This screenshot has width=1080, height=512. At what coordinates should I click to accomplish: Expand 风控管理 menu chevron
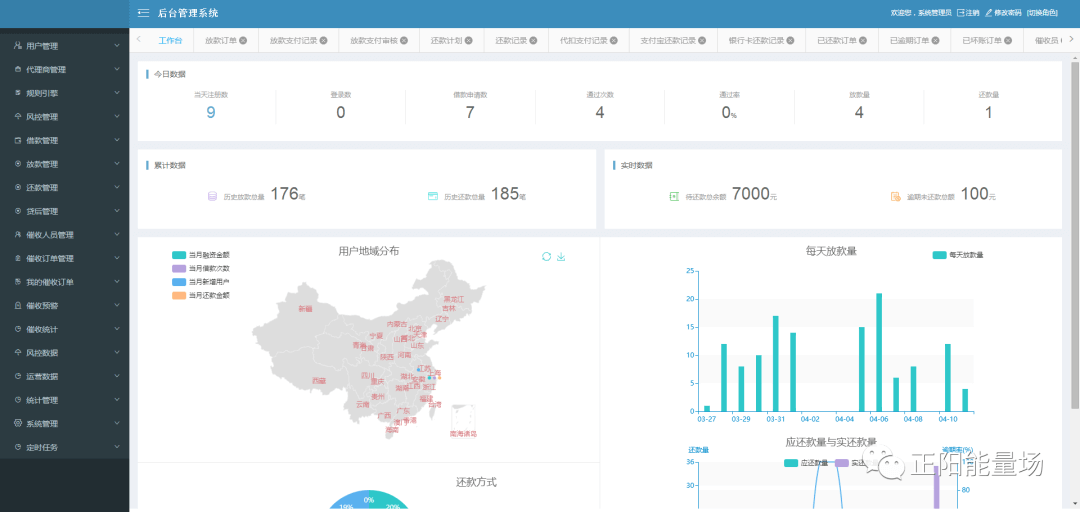[x=117, y=116]
